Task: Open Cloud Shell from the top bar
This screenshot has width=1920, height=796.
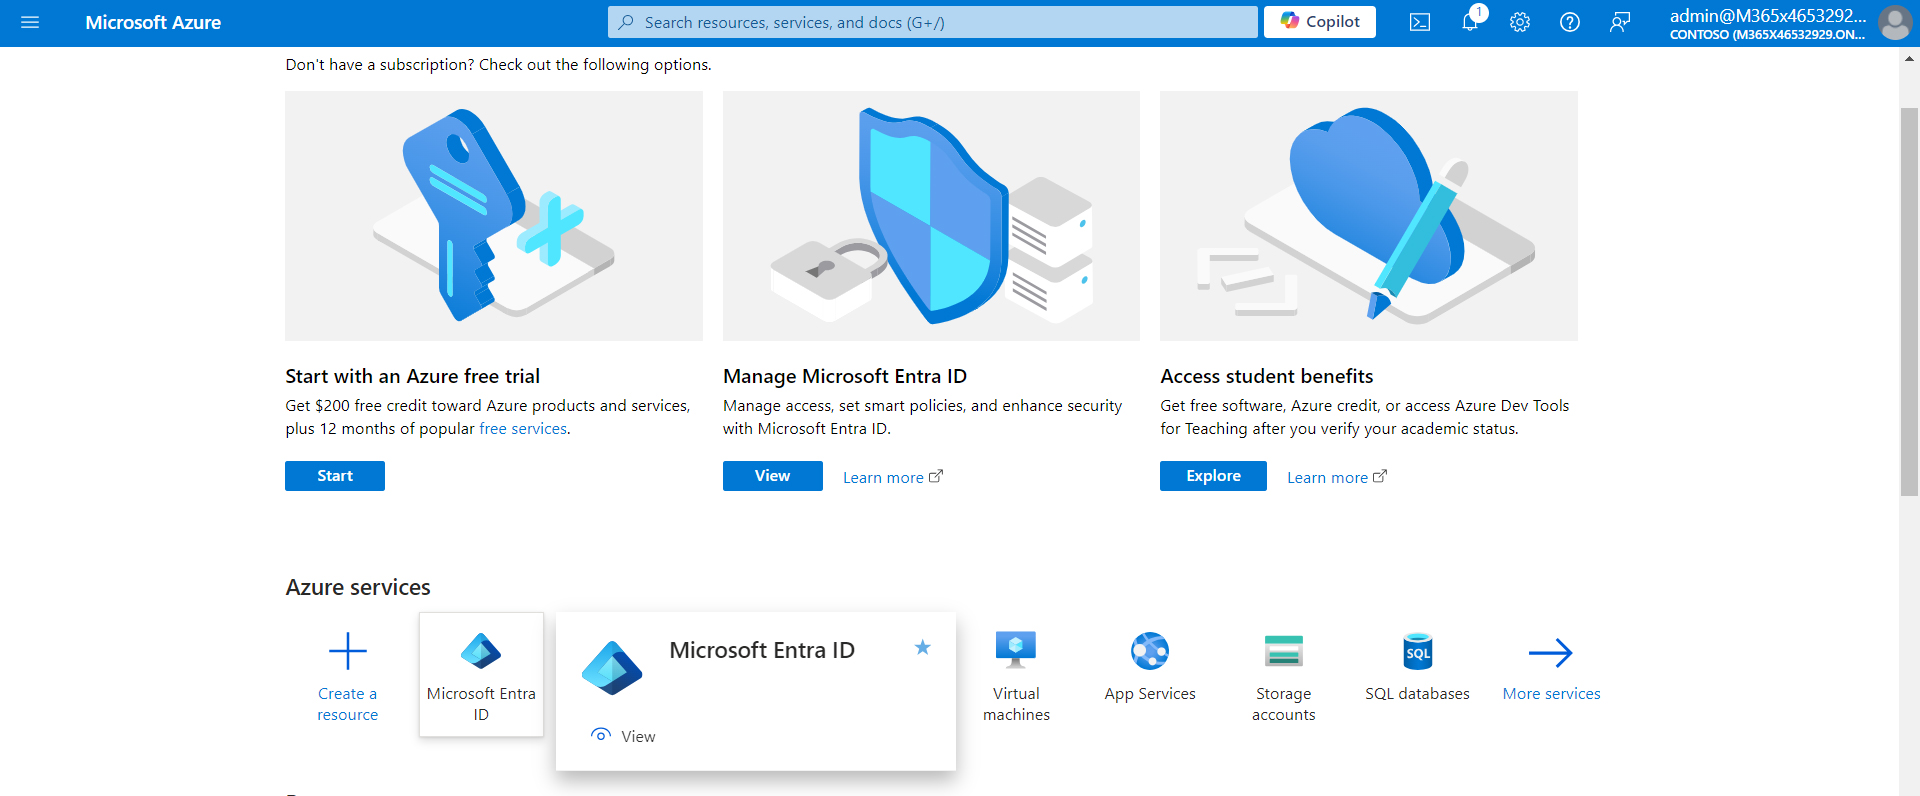Action: click(x=1420, y=22)
